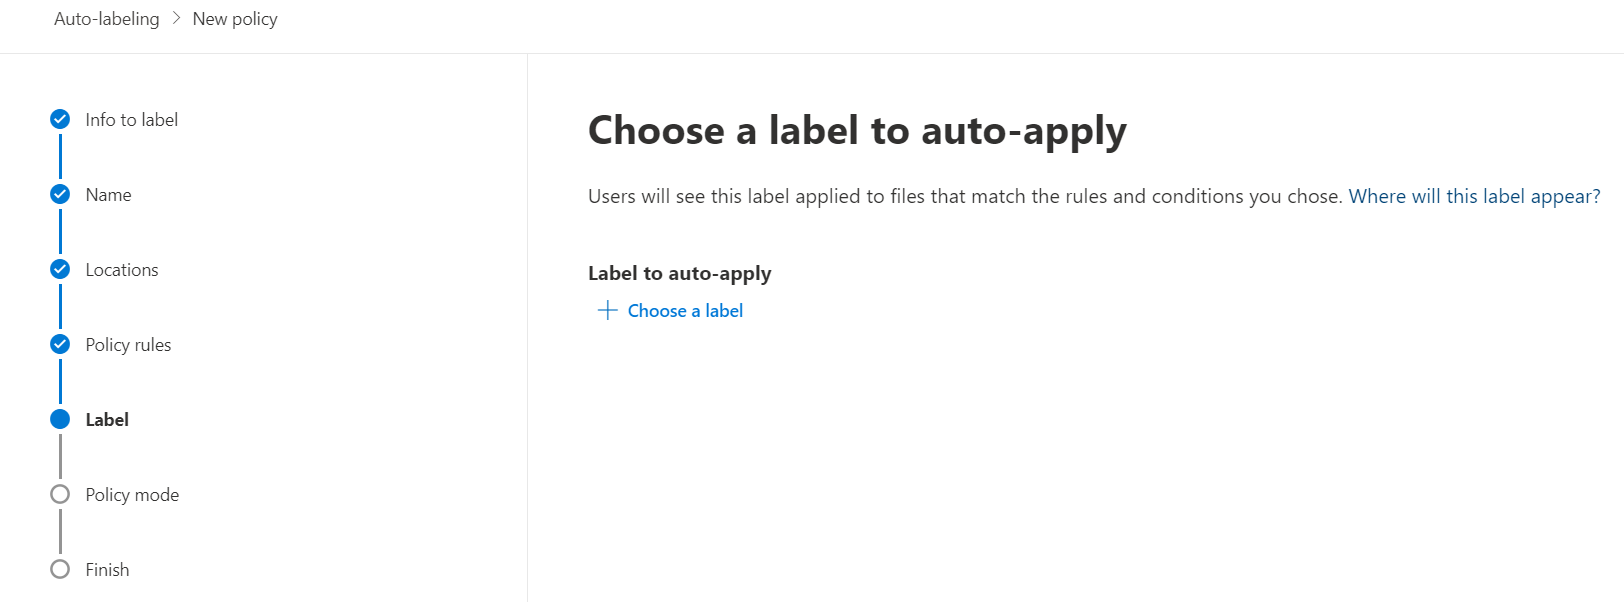Click the Finish step empty circle
The height and width of the screenshot is (602, 1624).
(x=60, y=569)
